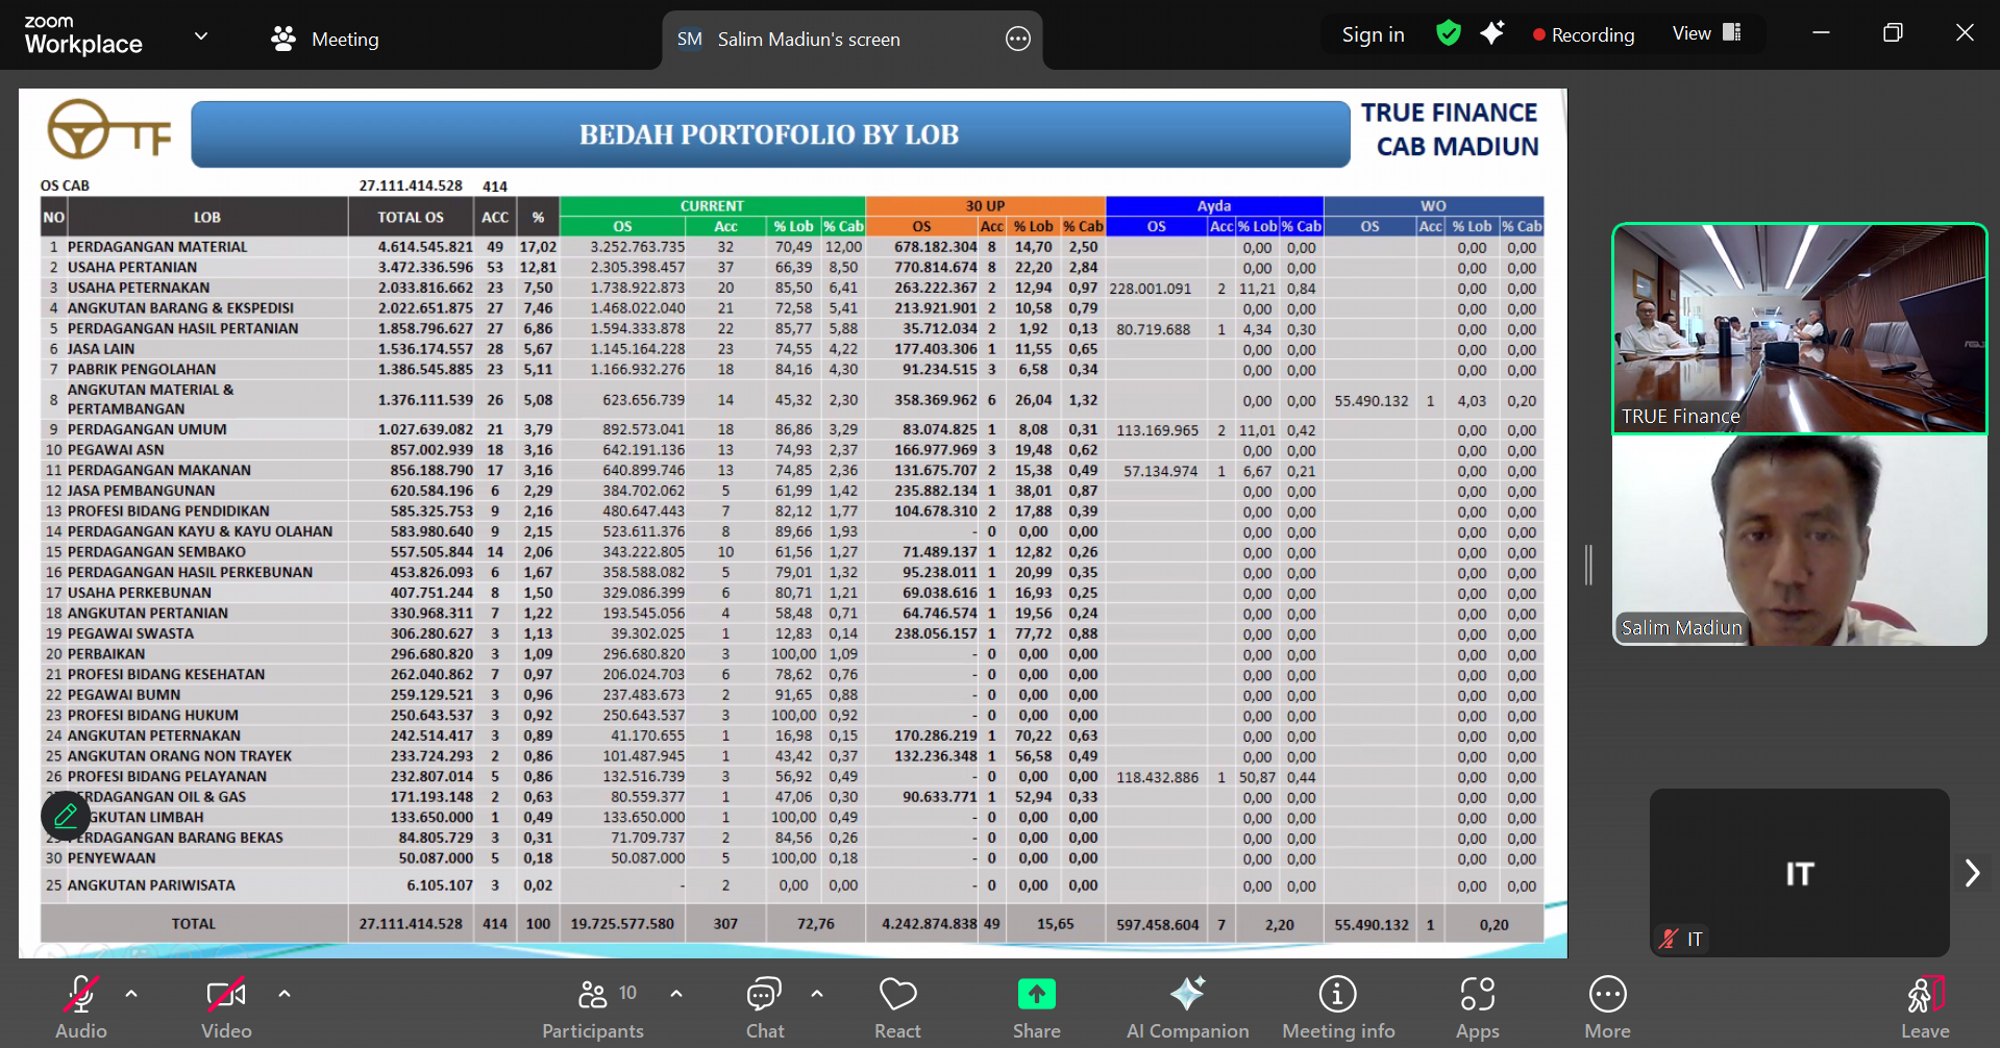Click the 'JASA LAIN' row label

[x=101, y=349]
